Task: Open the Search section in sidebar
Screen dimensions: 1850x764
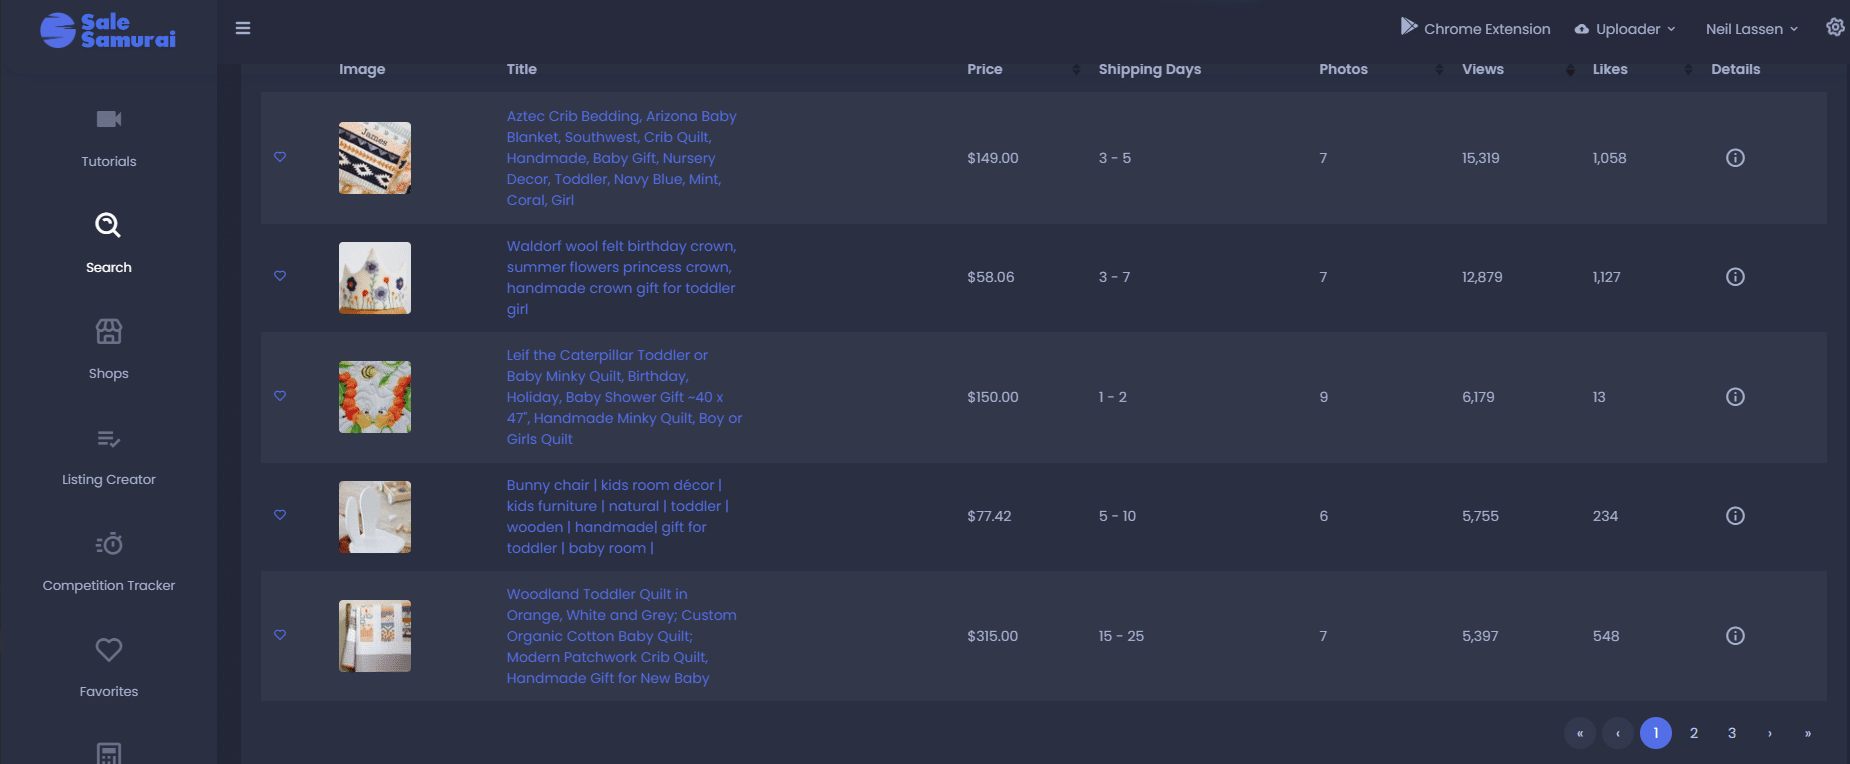Action: (109, 244)
